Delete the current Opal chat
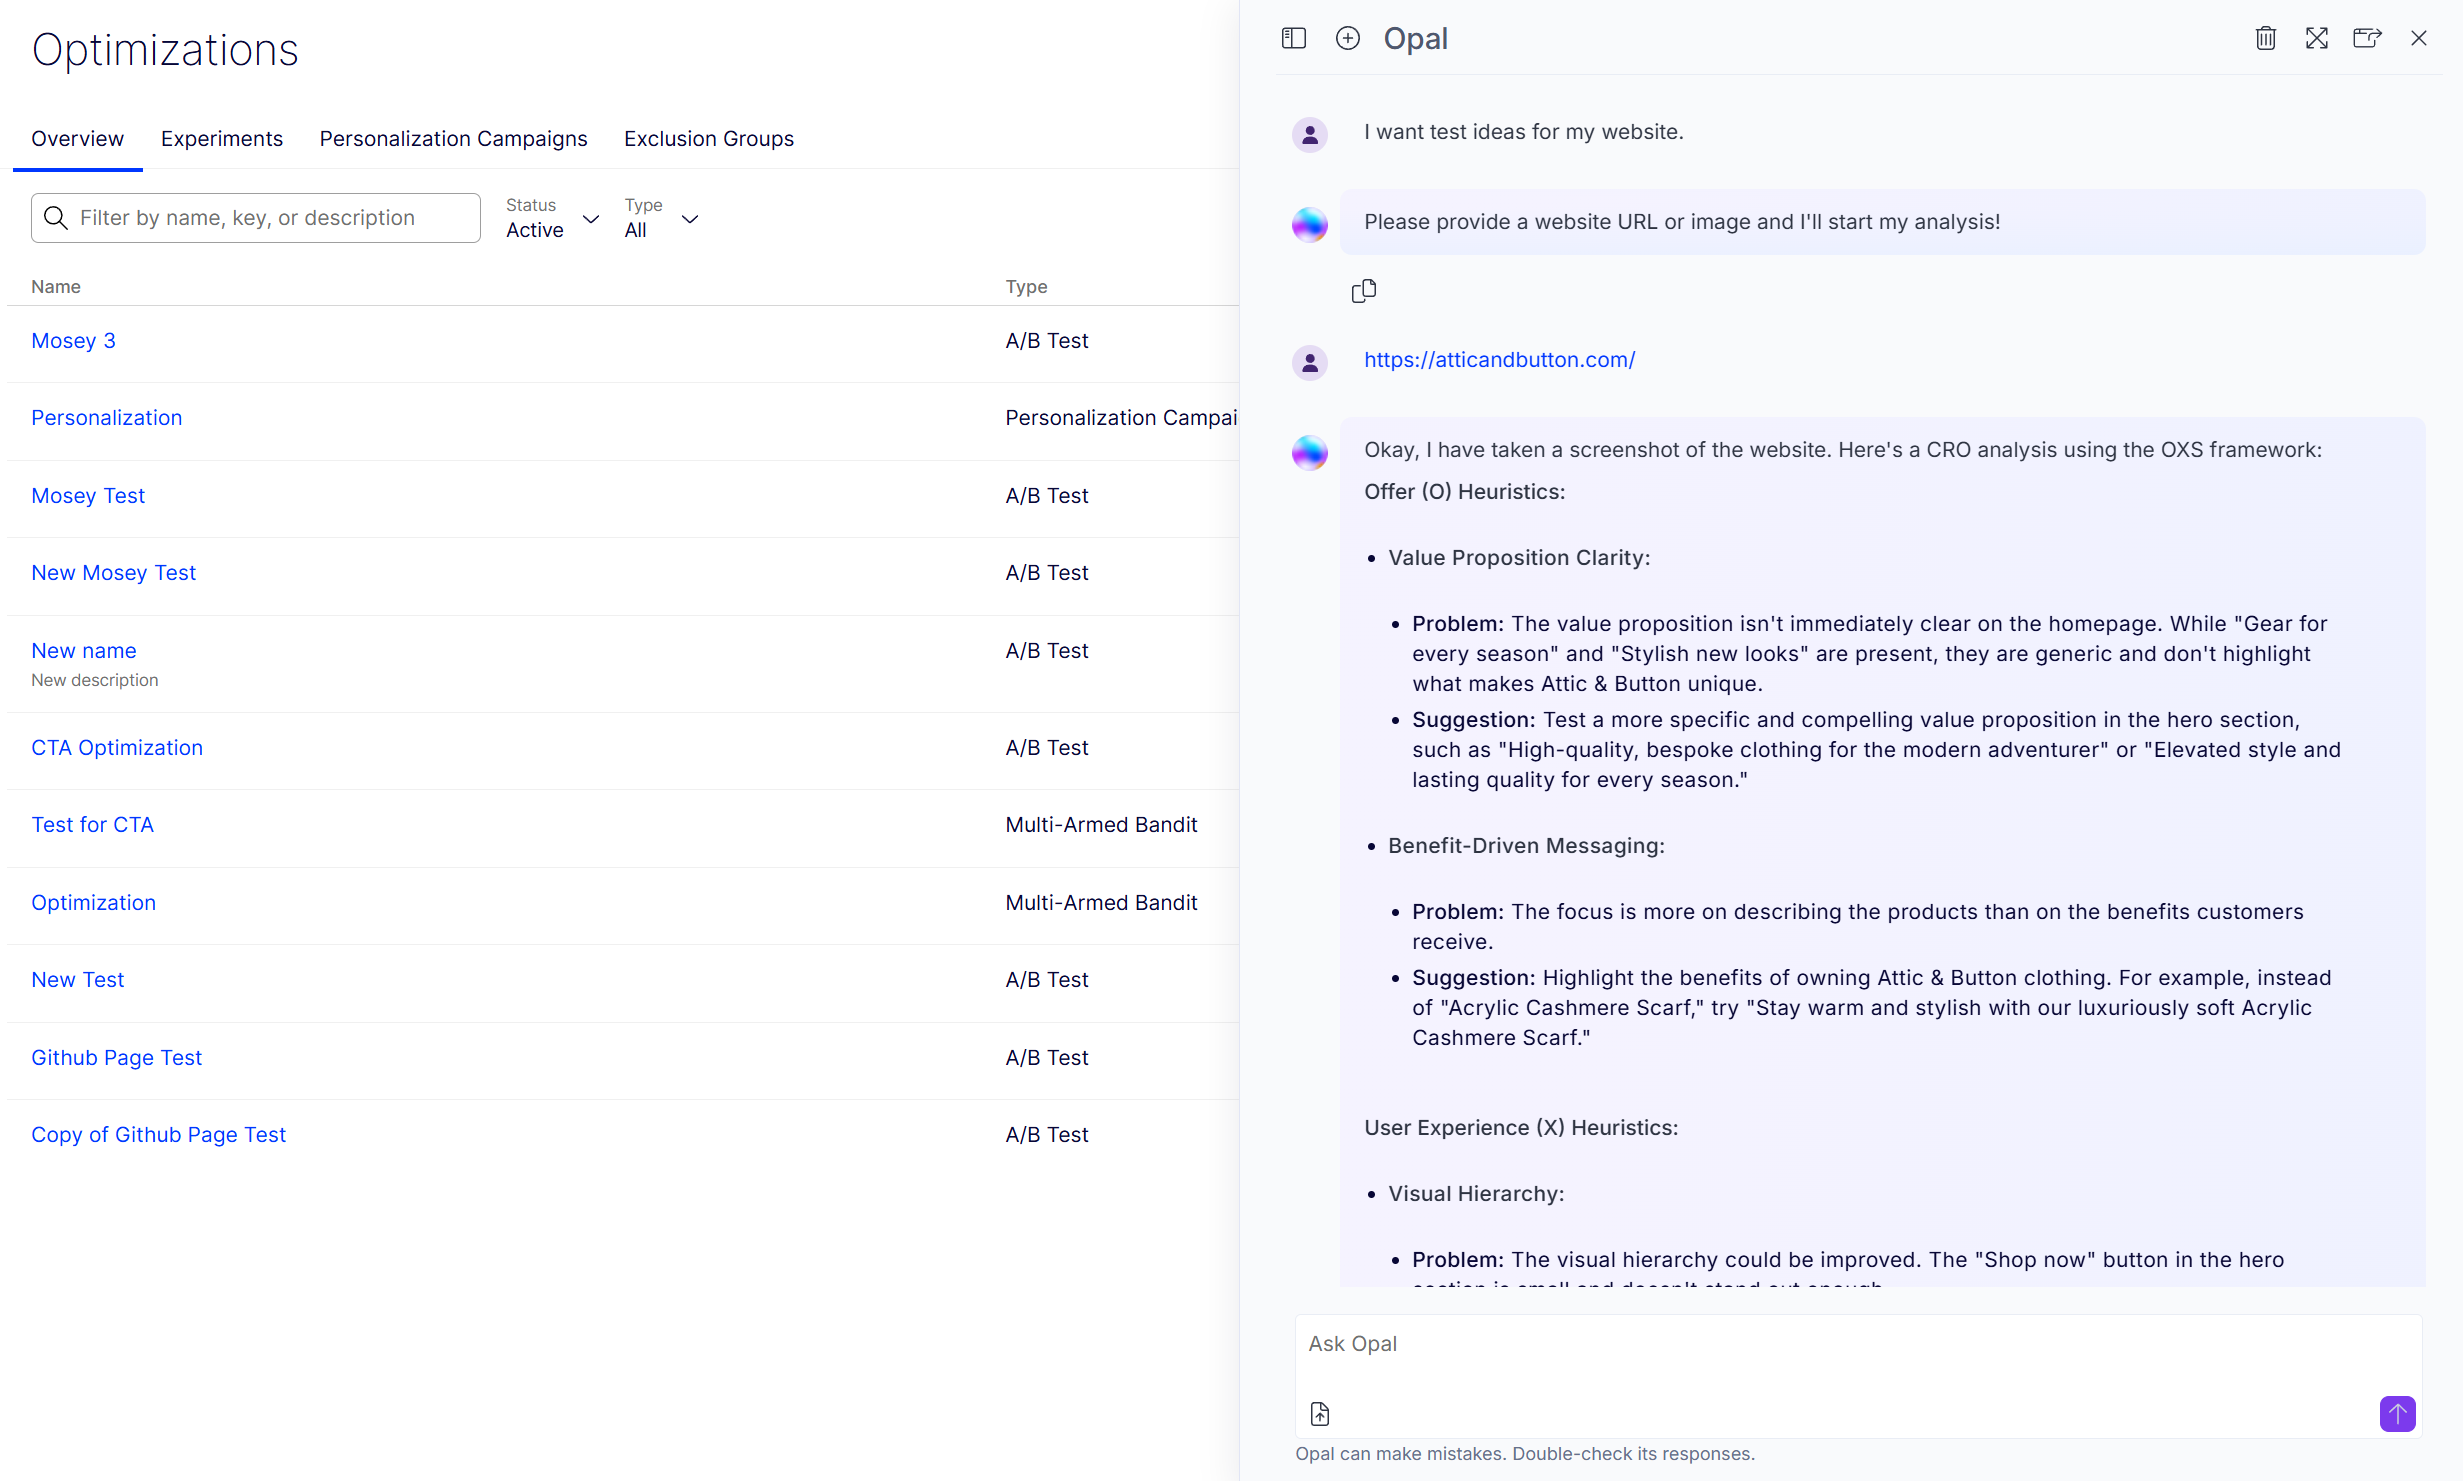 pyautogui.click(x=2265, y=38)
